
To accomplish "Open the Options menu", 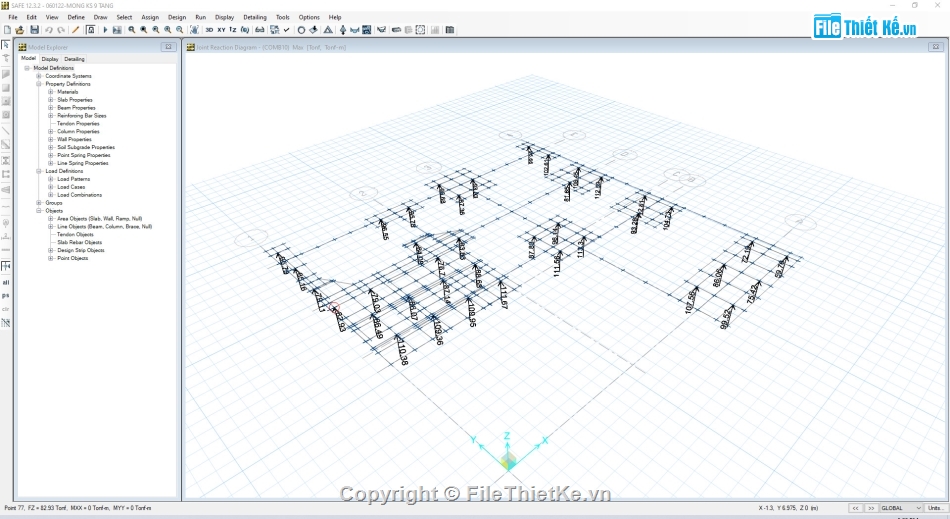I will pos(309,17).
